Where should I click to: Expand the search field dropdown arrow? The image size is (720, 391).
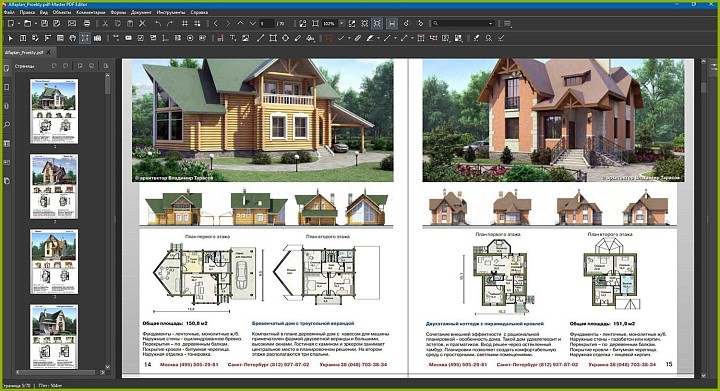tap(490, 23)
